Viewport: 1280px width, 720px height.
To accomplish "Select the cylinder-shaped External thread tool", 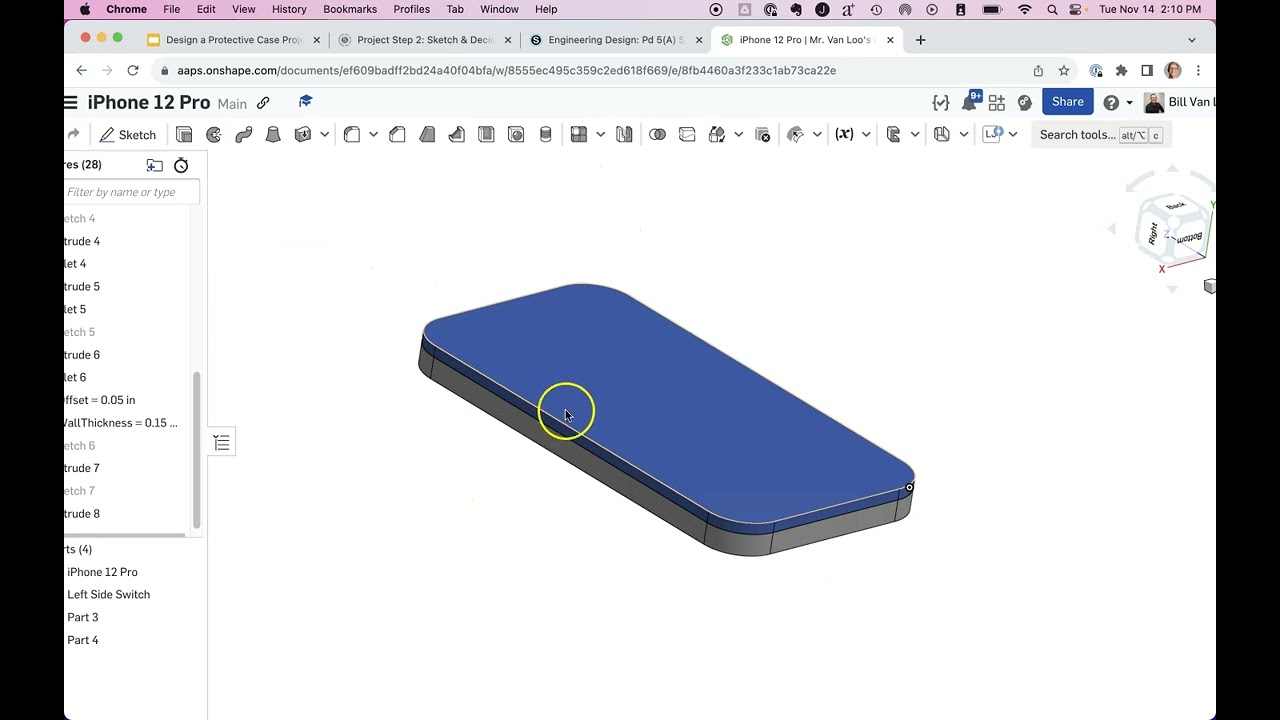I will pyautogui.click(x=545, y=134).
